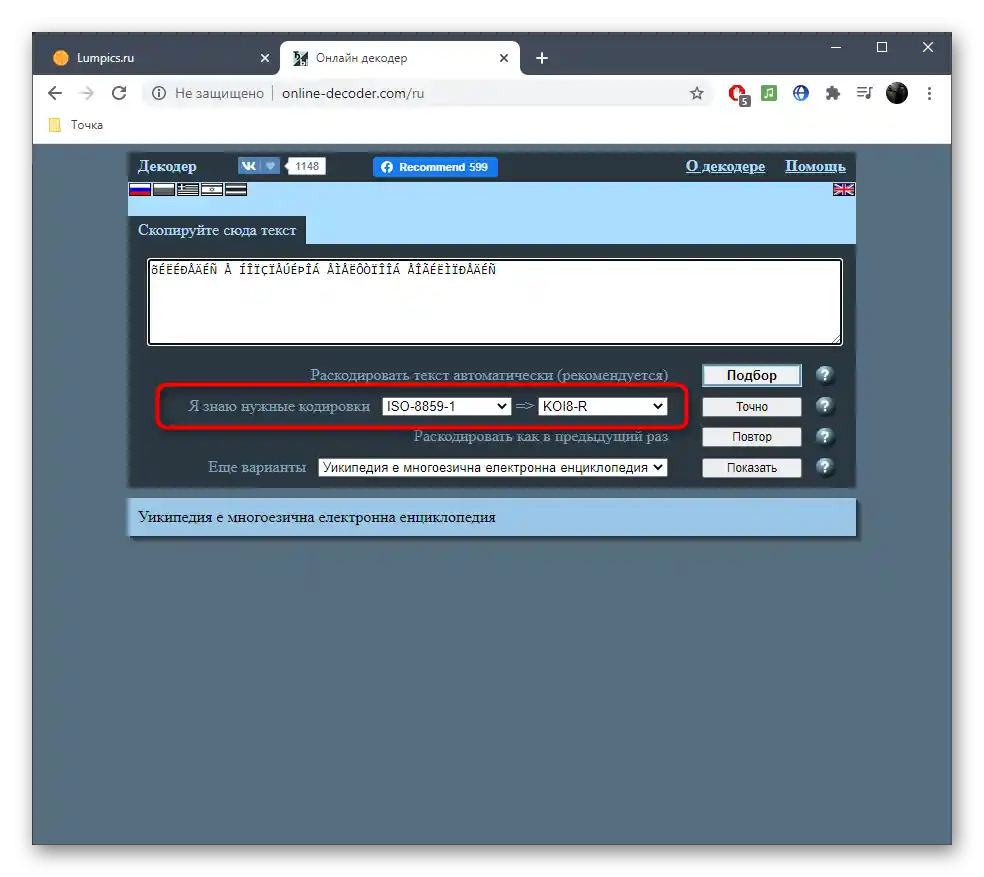
Task: Click 'Расходировать текст автоматически (рекомендуется)' label
Action: coord(489,375)
